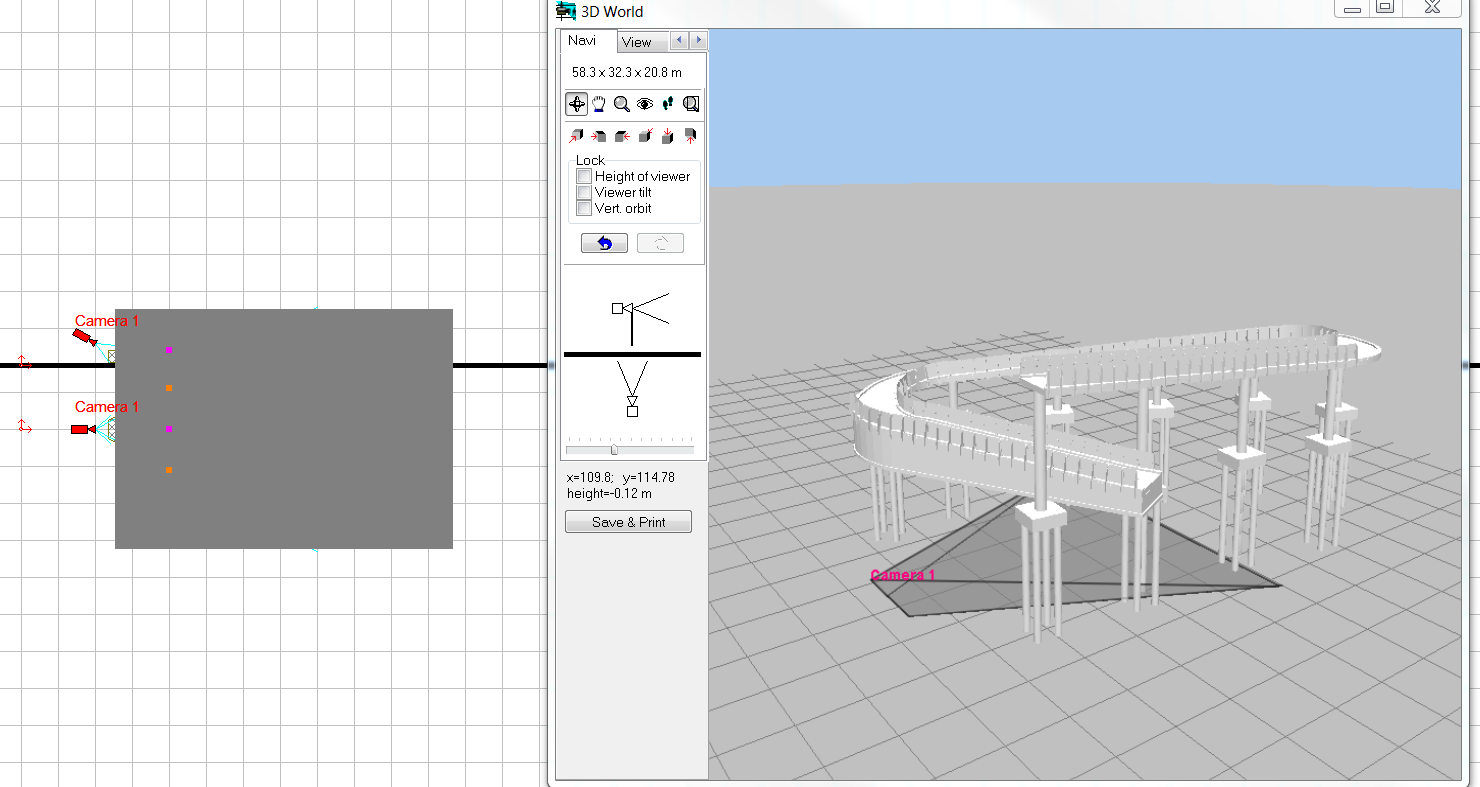Viewport: 1480px width, 787px height.
Task: Select upper orange square marker in plan
Action: pyautogui.click(x=169, y=388)
